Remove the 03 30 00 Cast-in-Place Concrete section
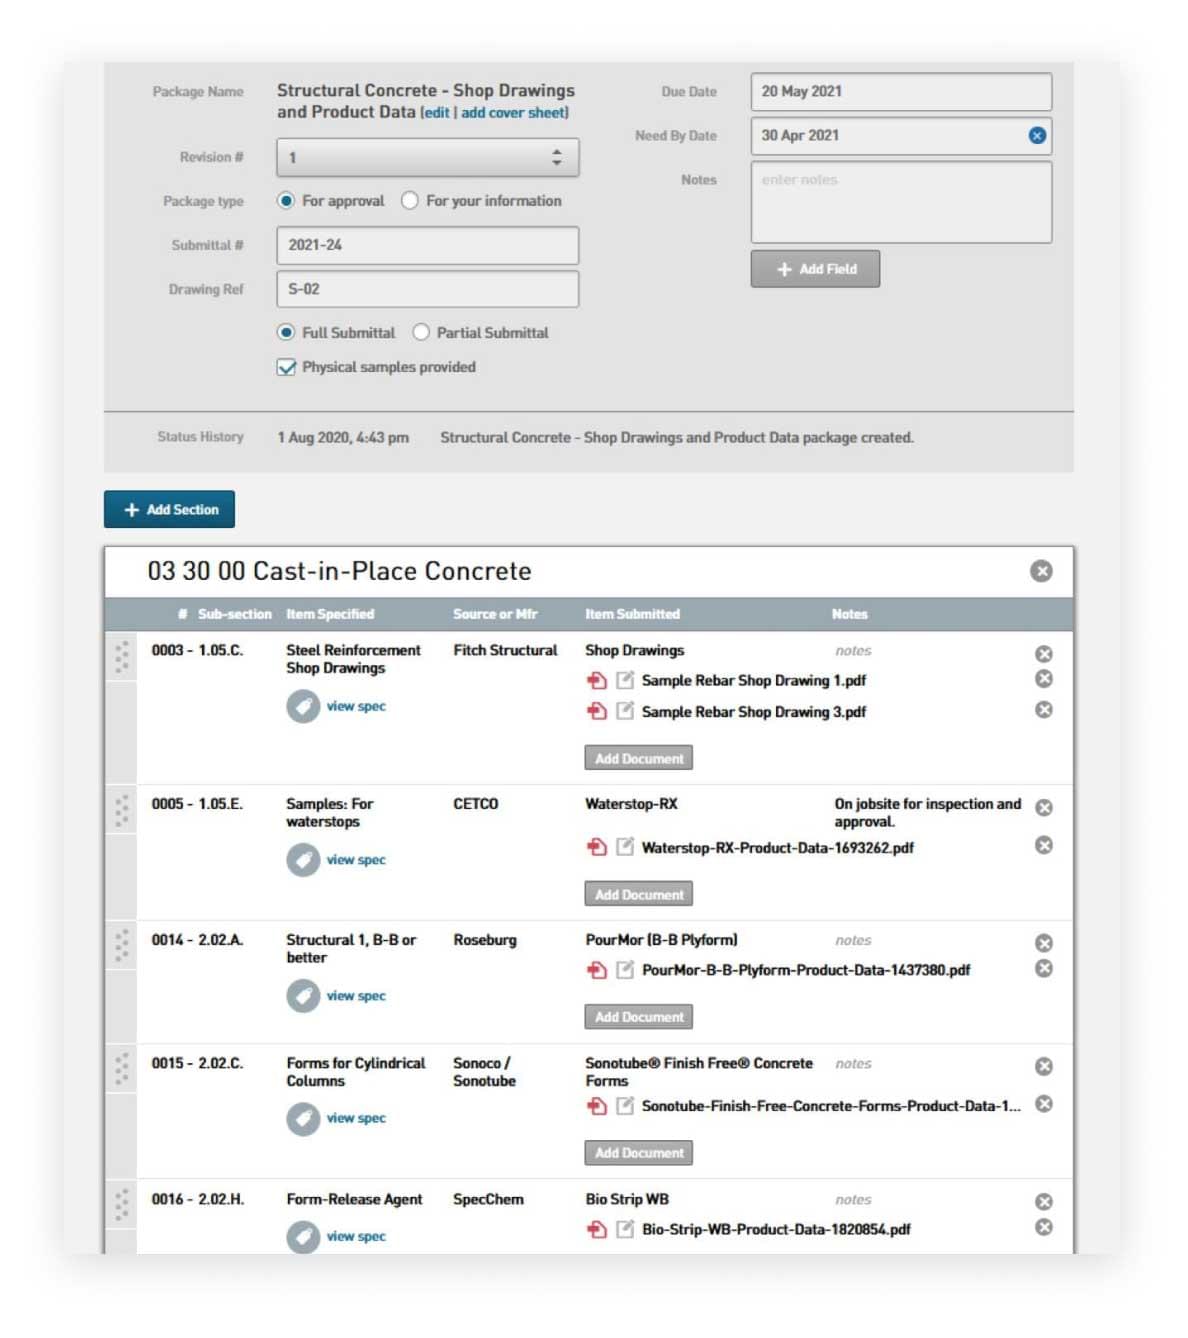1188x1338 pixels. pos(1041,571)
